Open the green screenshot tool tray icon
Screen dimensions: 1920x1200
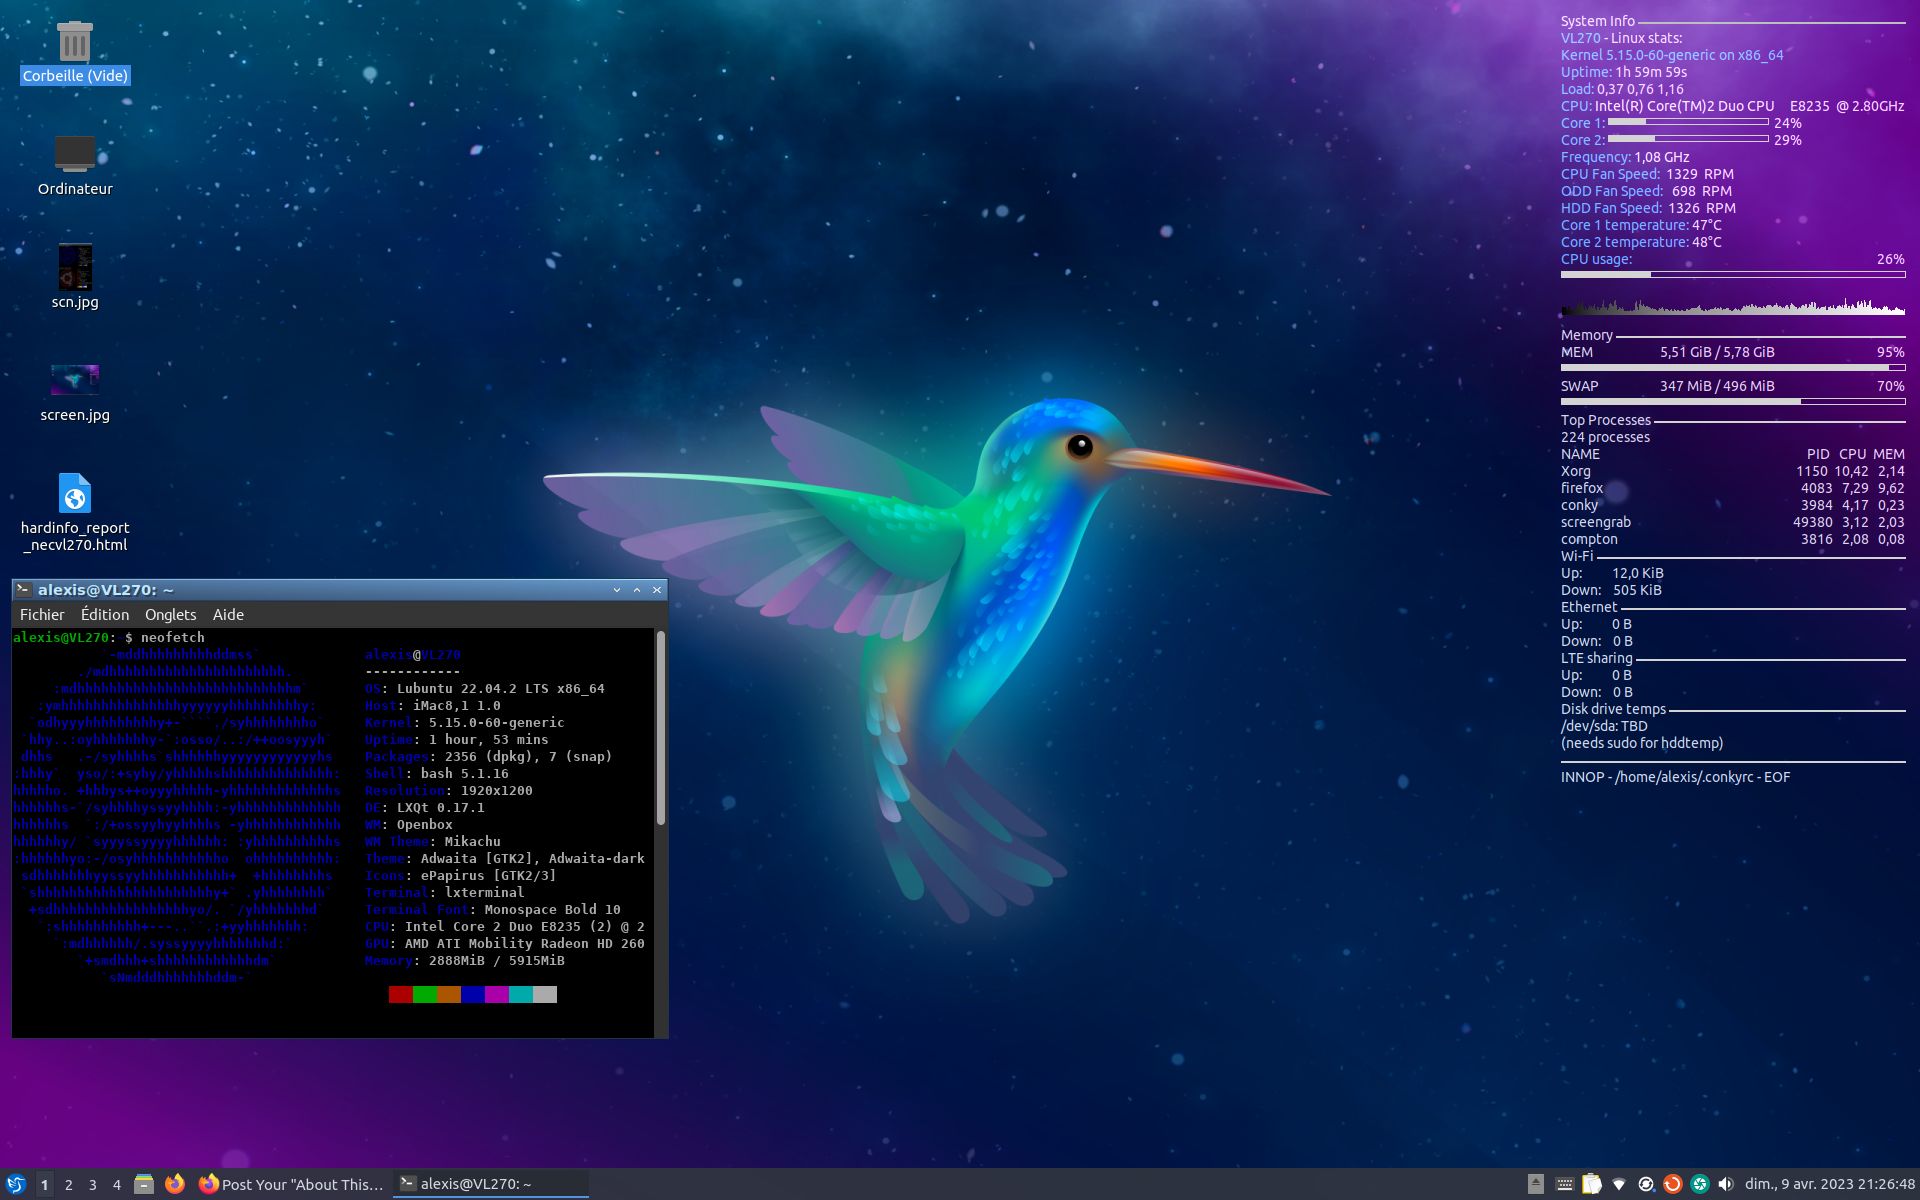click(1699, 1184)
